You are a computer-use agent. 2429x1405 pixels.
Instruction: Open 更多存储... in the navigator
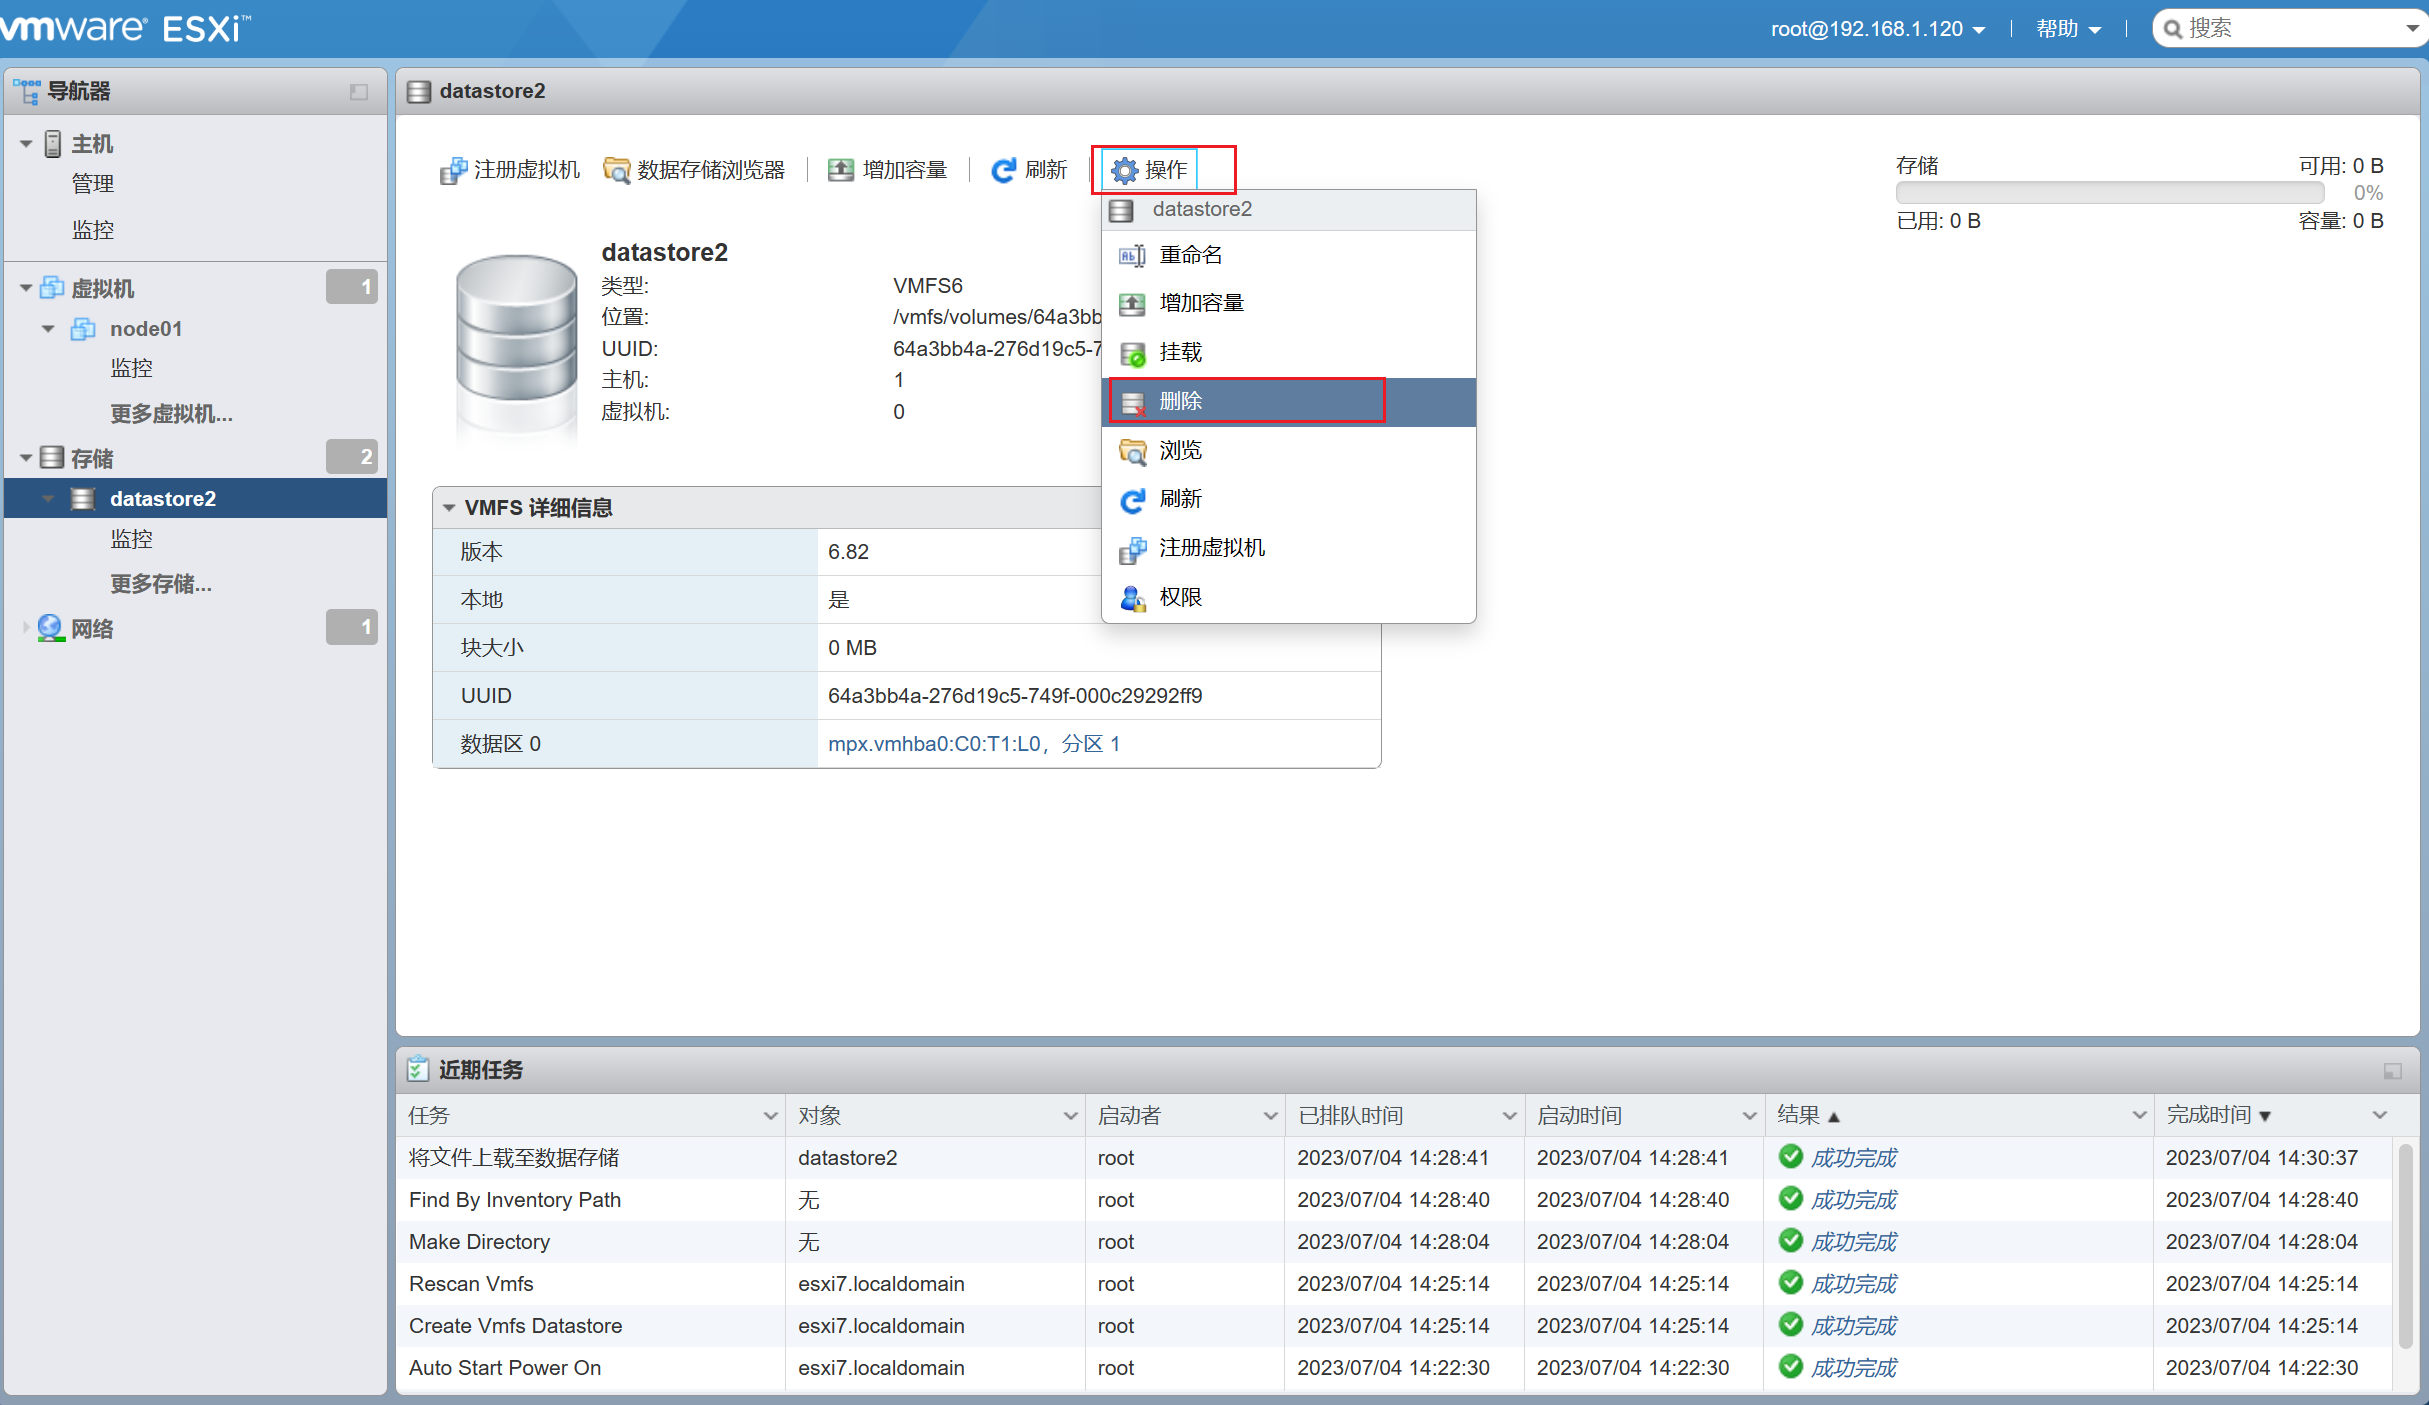pyautogui.click(x=161, y=584)
